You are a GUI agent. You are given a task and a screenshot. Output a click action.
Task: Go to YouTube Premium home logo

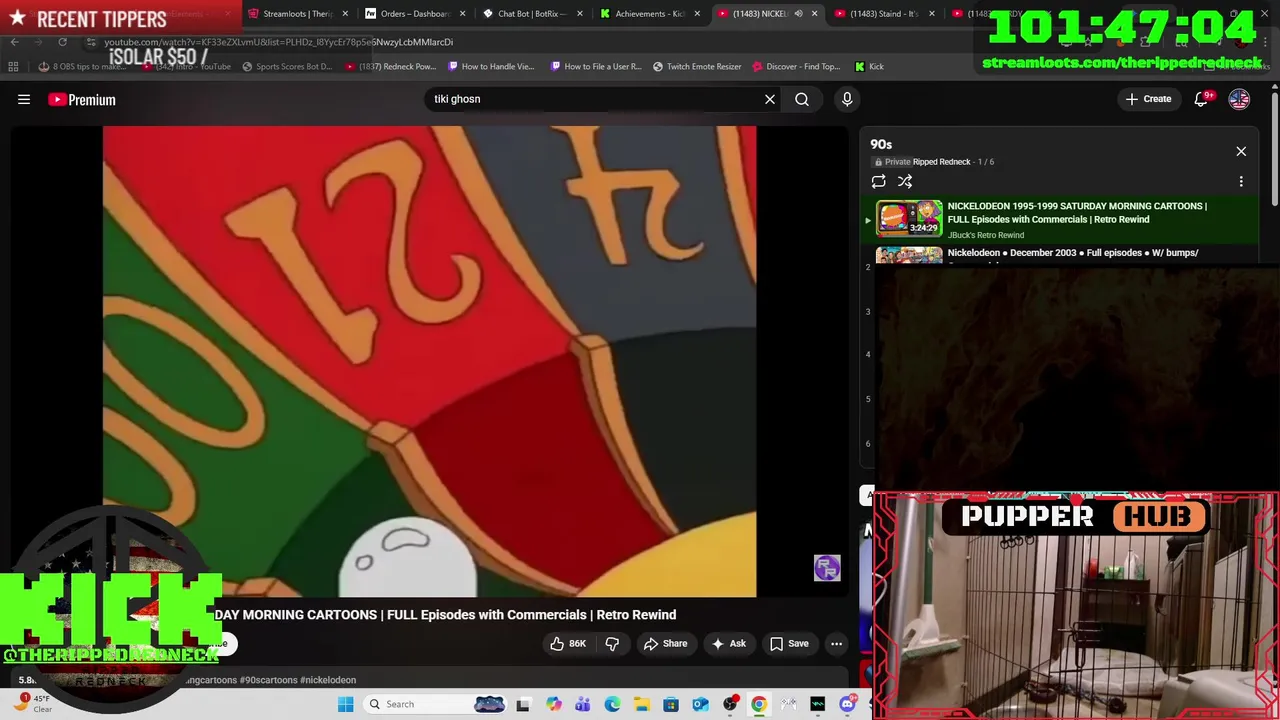82,100
